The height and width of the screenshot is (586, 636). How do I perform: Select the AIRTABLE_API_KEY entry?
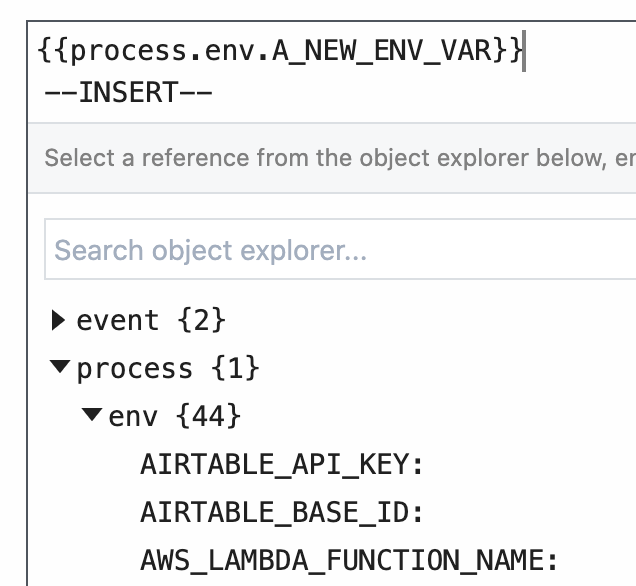(282, 464)
